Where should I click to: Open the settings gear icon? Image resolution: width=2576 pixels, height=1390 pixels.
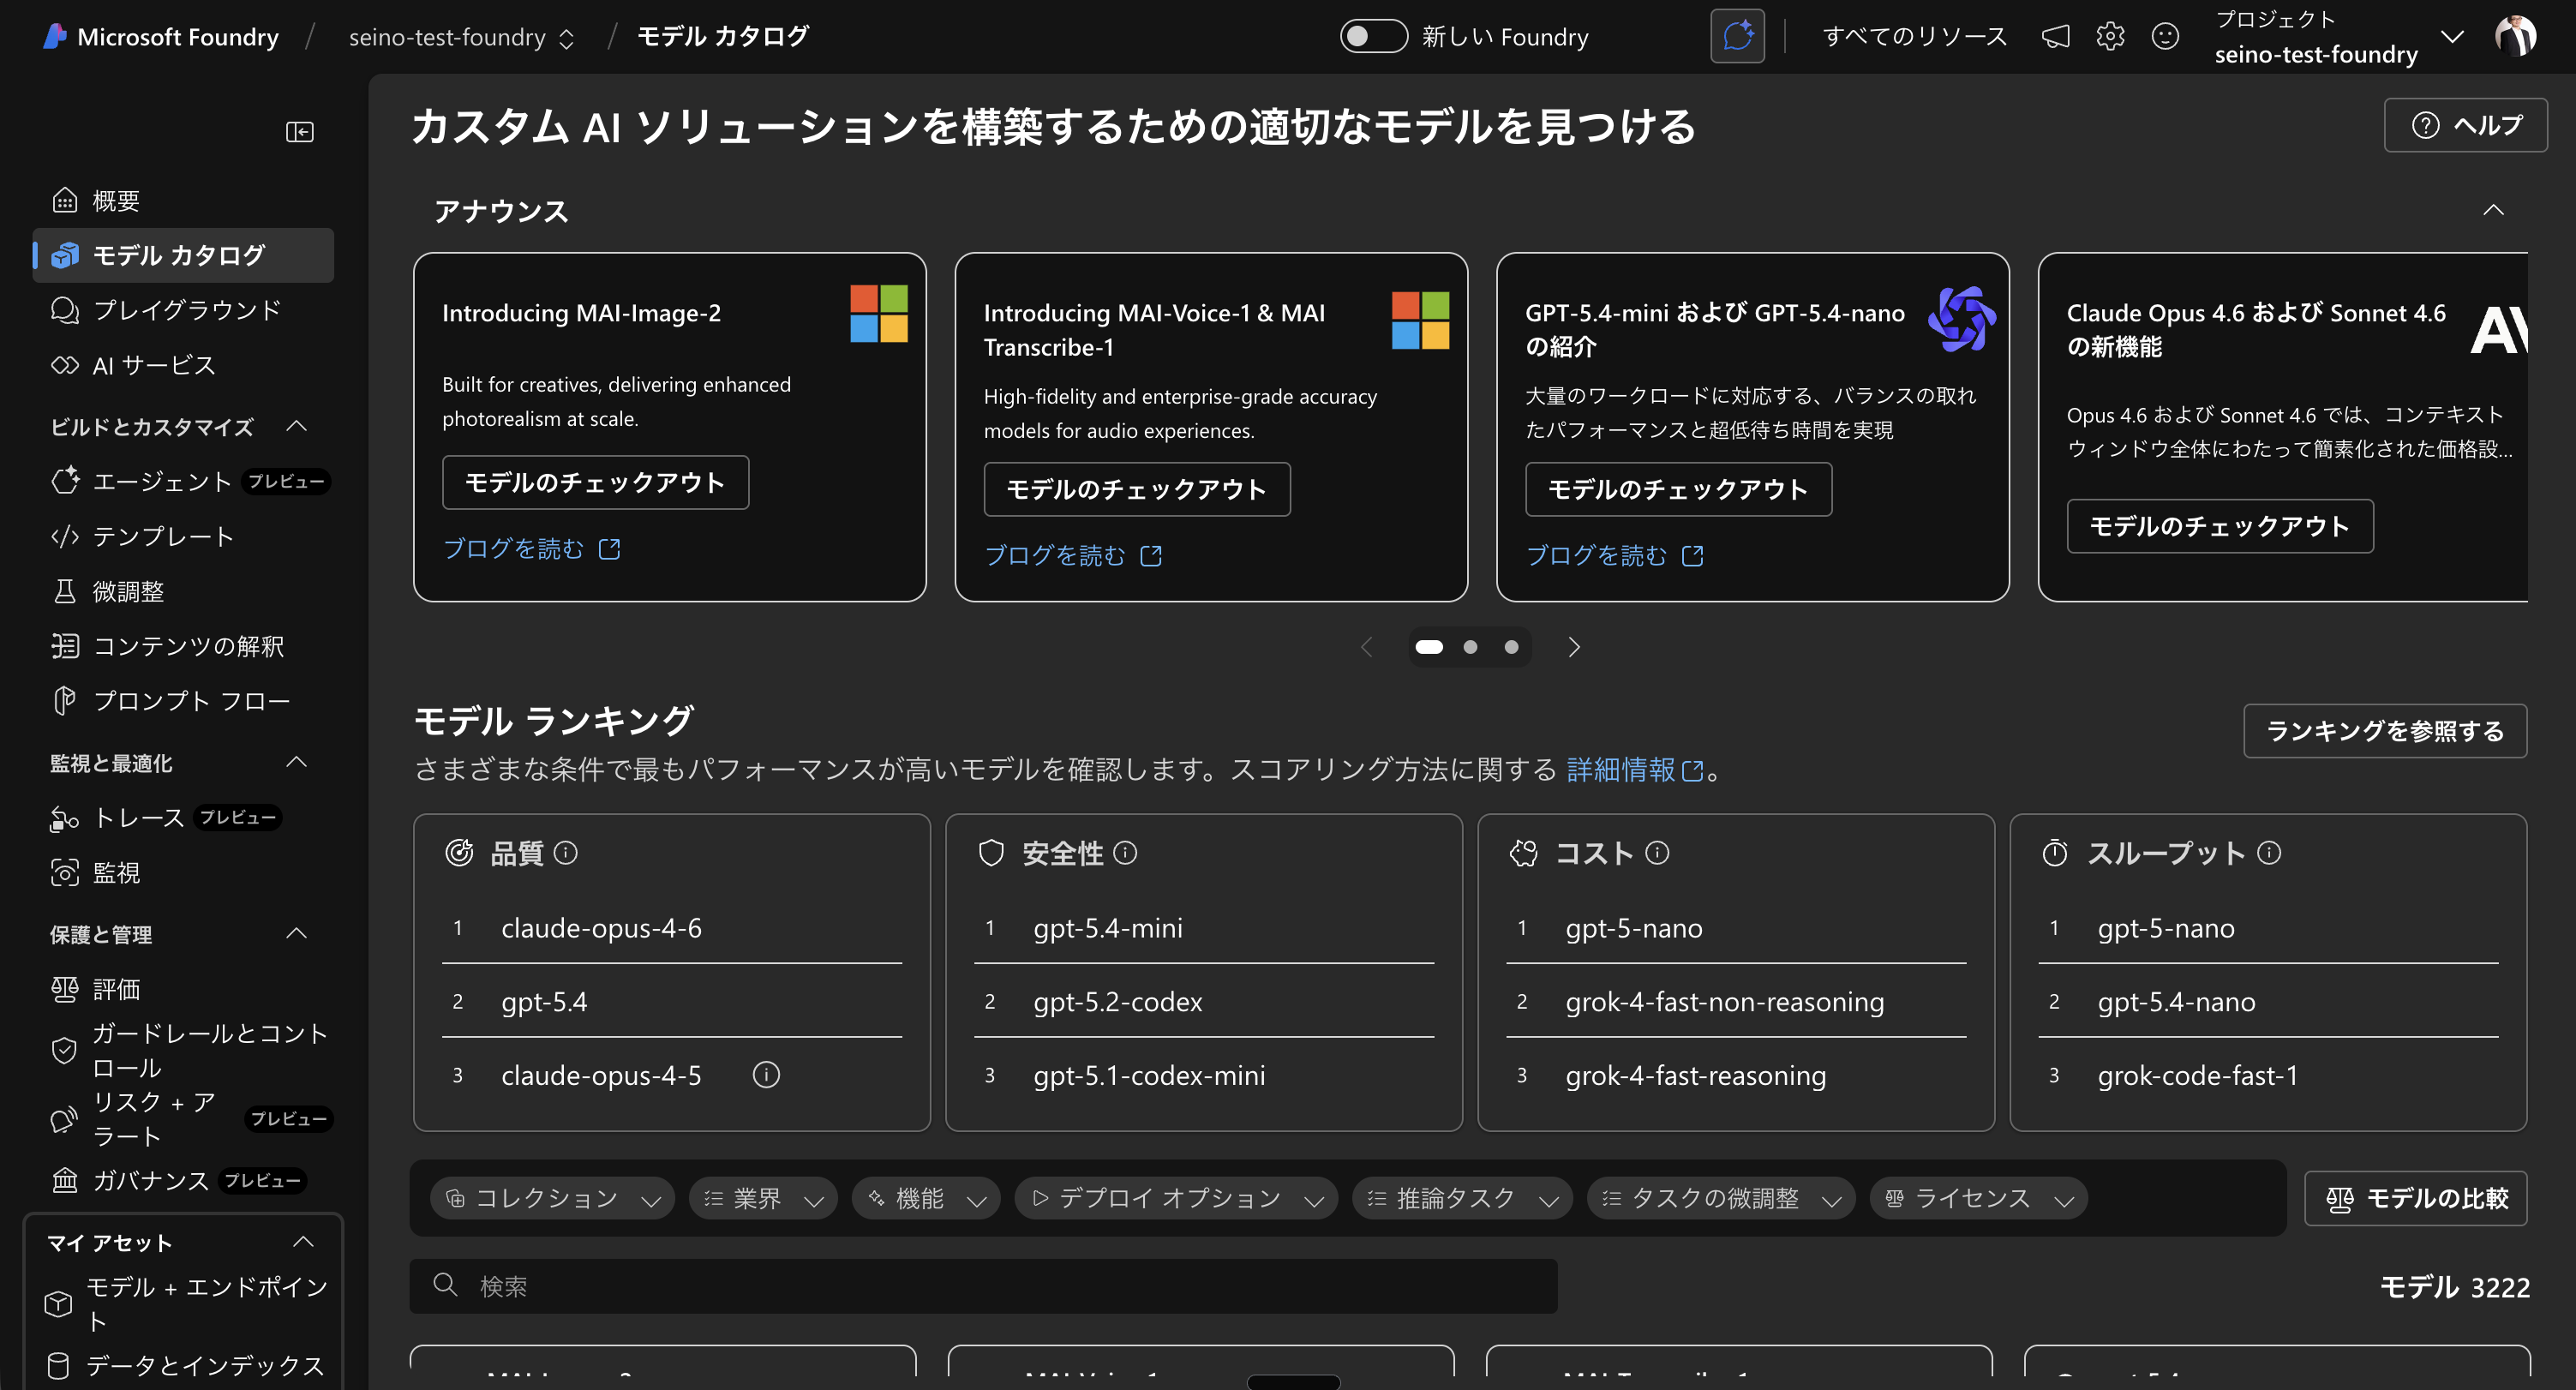tap(2110, 37)
